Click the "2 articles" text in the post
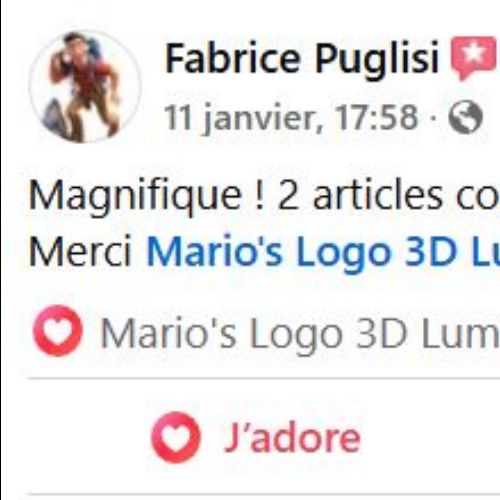Screen dimensions: 500x500 click(359, 195)
